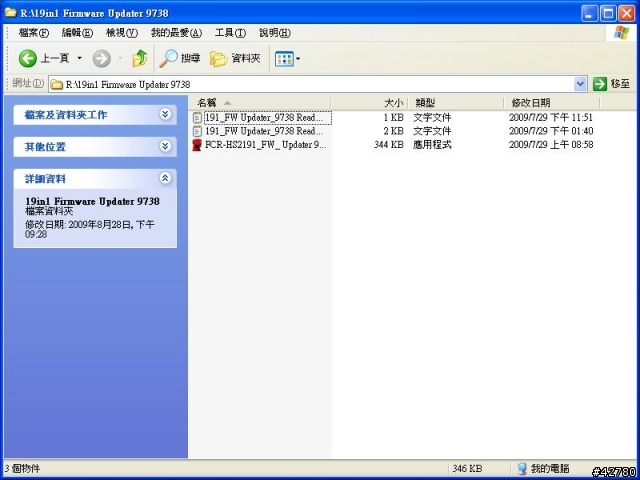Select FCR-HS2191_FW_ Updater file name

point(266,145)
